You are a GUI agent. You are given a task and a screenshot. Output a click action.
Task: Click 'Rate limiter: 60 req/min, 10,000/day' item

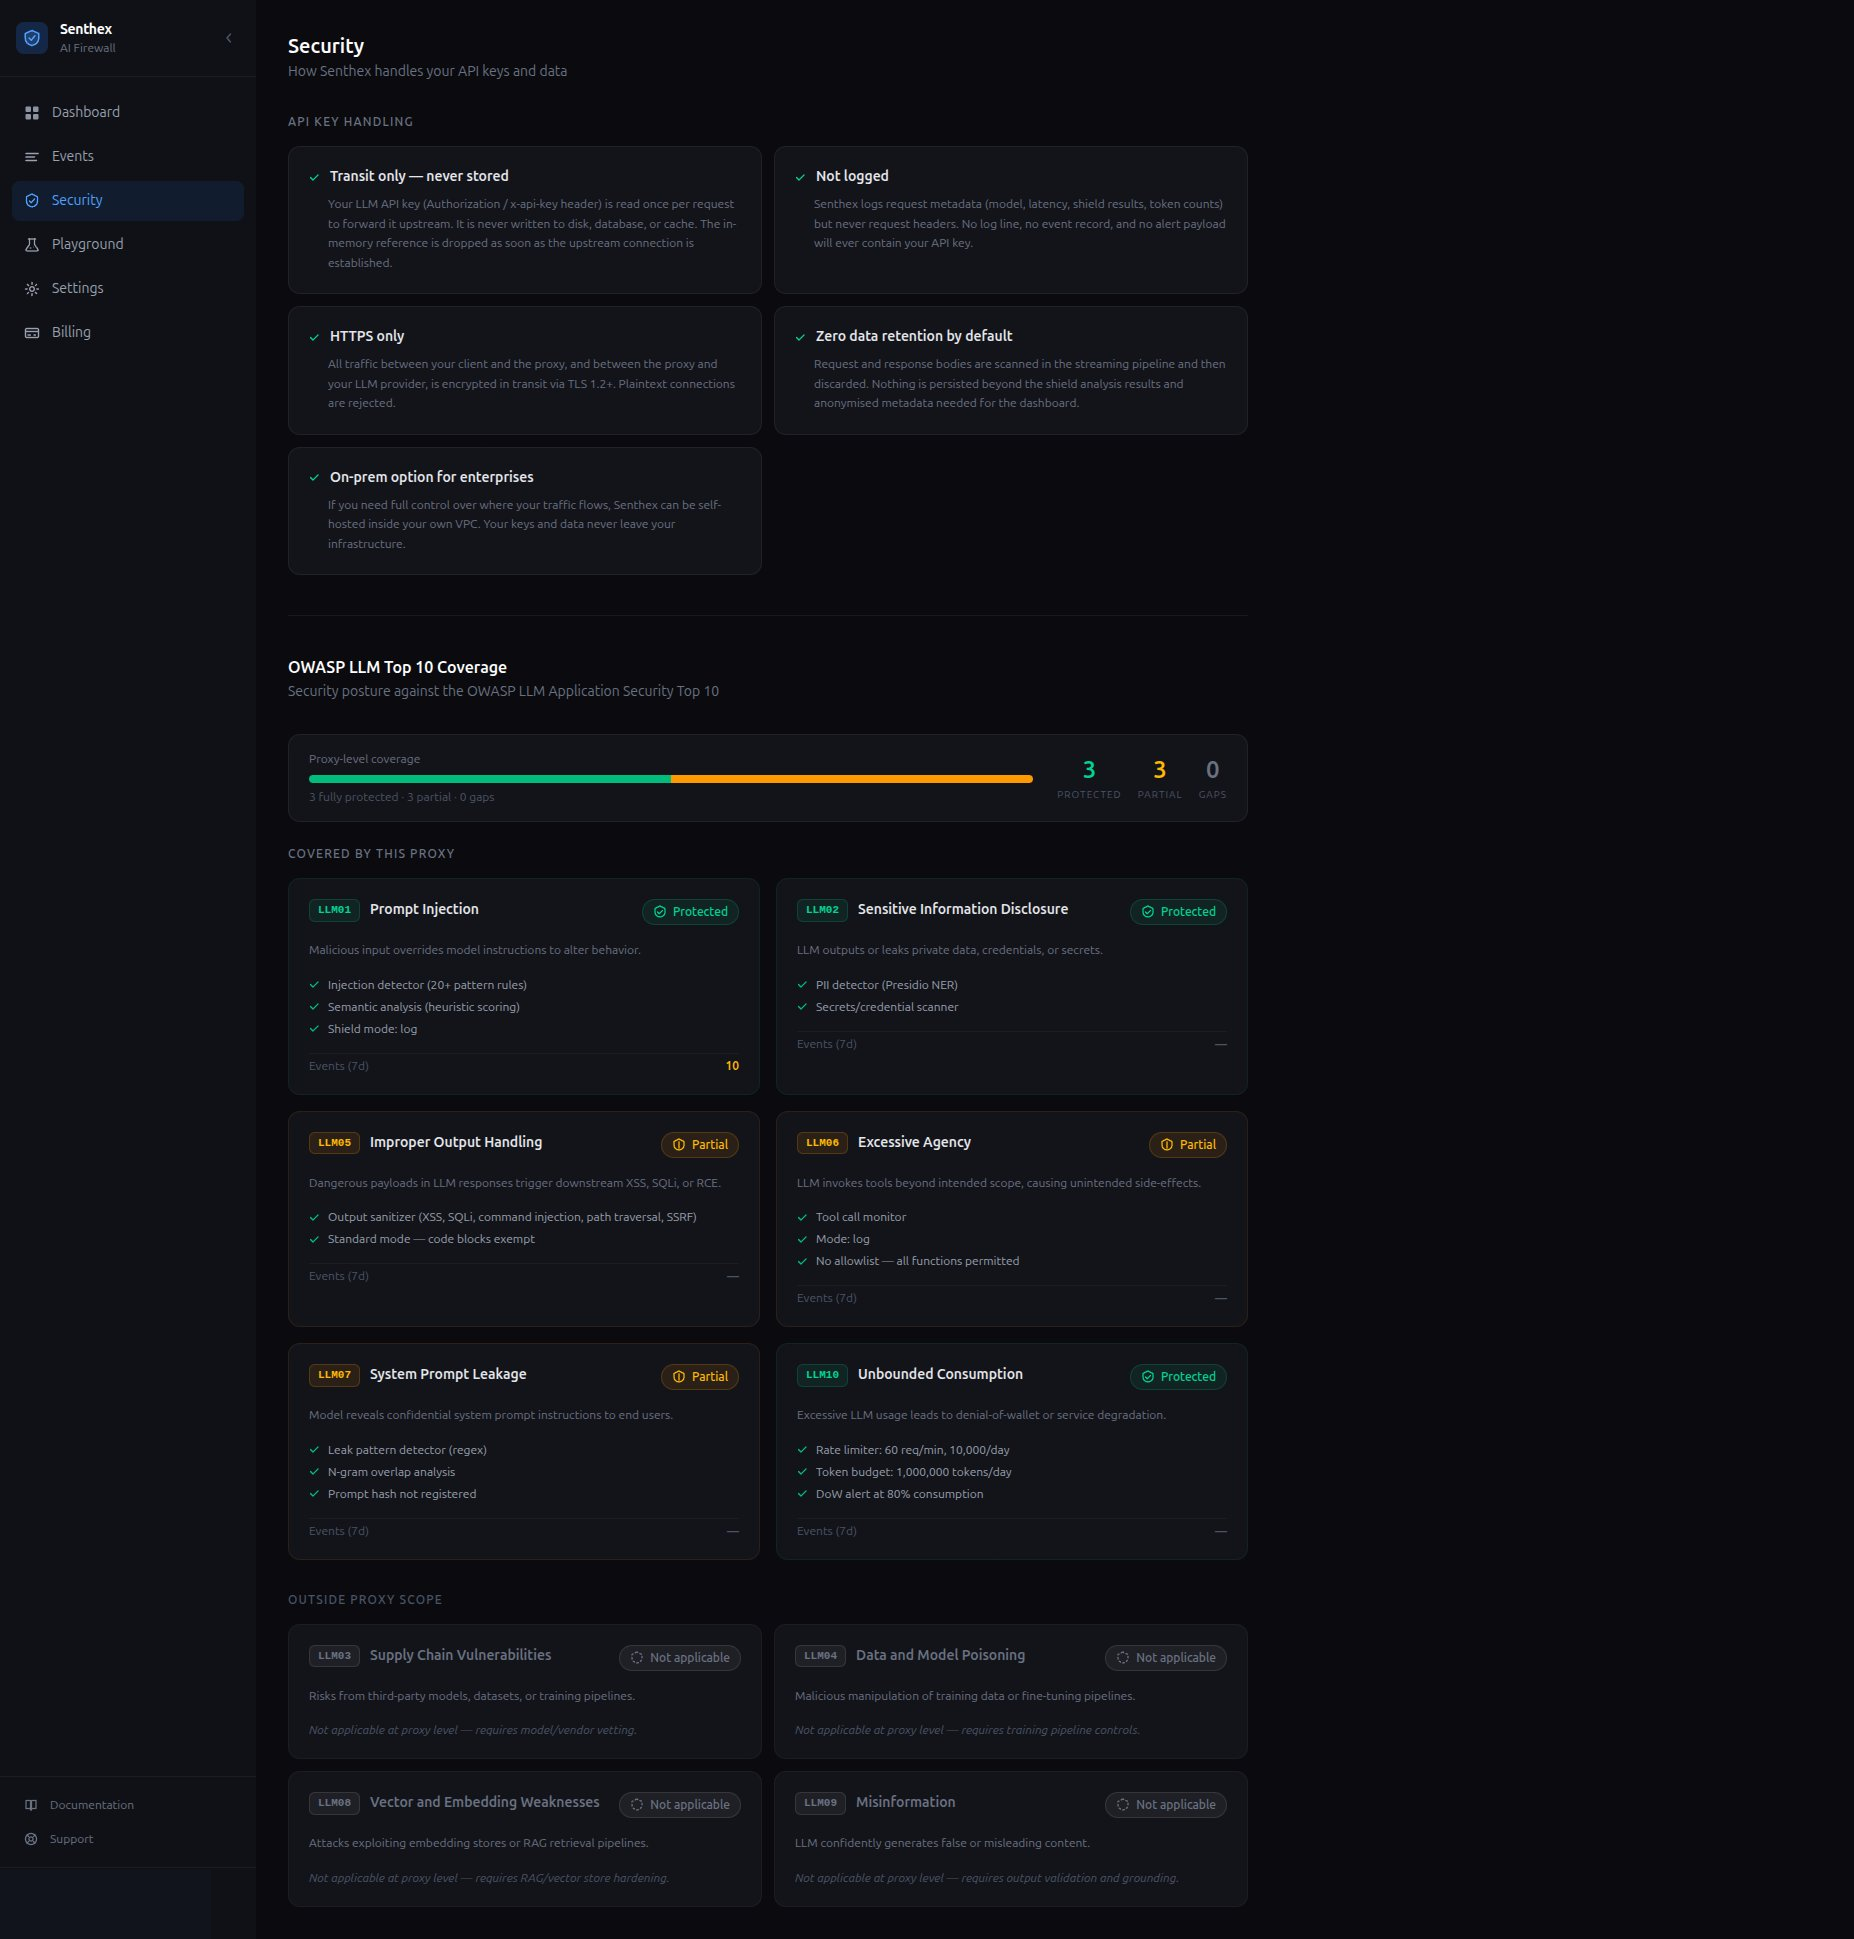tap(913, 1450)
